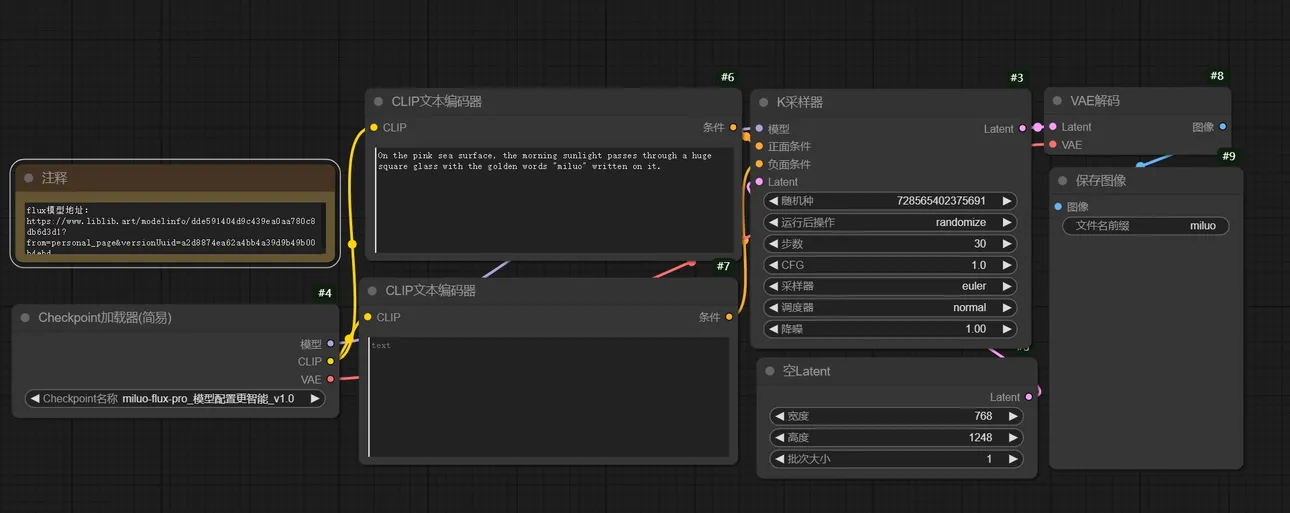Decrease 高度 with its left arrow
The width and height of the screenshot is (1290, 513).
(x=779, y=438)
